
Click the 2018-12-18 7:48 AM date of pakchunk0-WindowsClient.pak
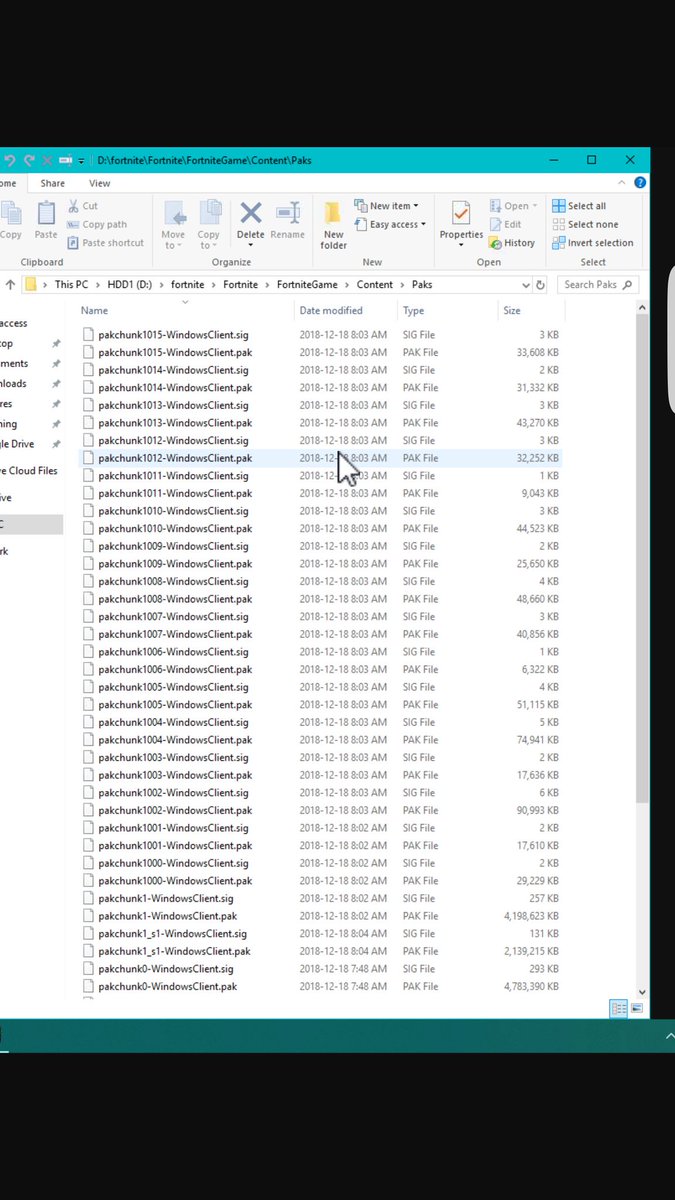(343, 987)
